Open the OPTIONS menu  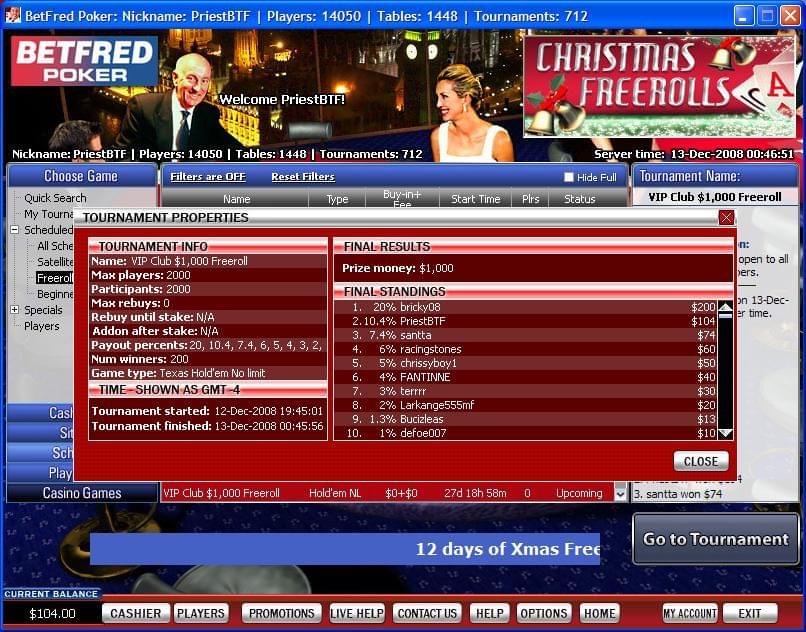click(x=544, y=613)
